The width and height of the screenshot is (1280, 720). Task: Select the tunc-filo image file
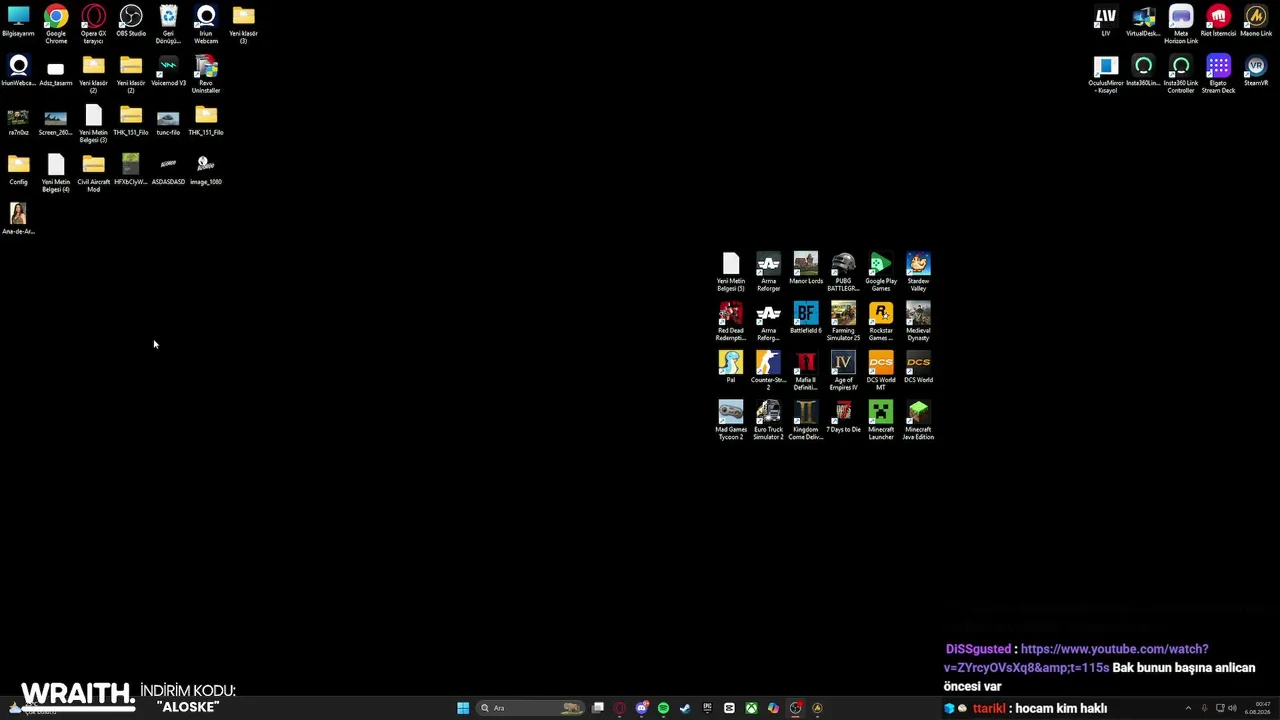[168, 121]
